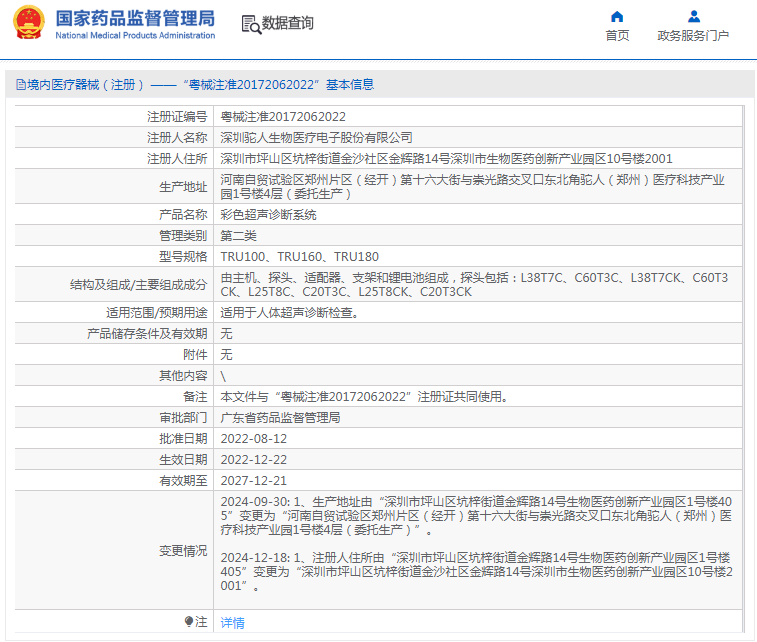The width and height of the screenshot is (757, 642).
Task: Open 政务服务门户 navigation item
Action: pyautogui.click(x=693, y=36)
